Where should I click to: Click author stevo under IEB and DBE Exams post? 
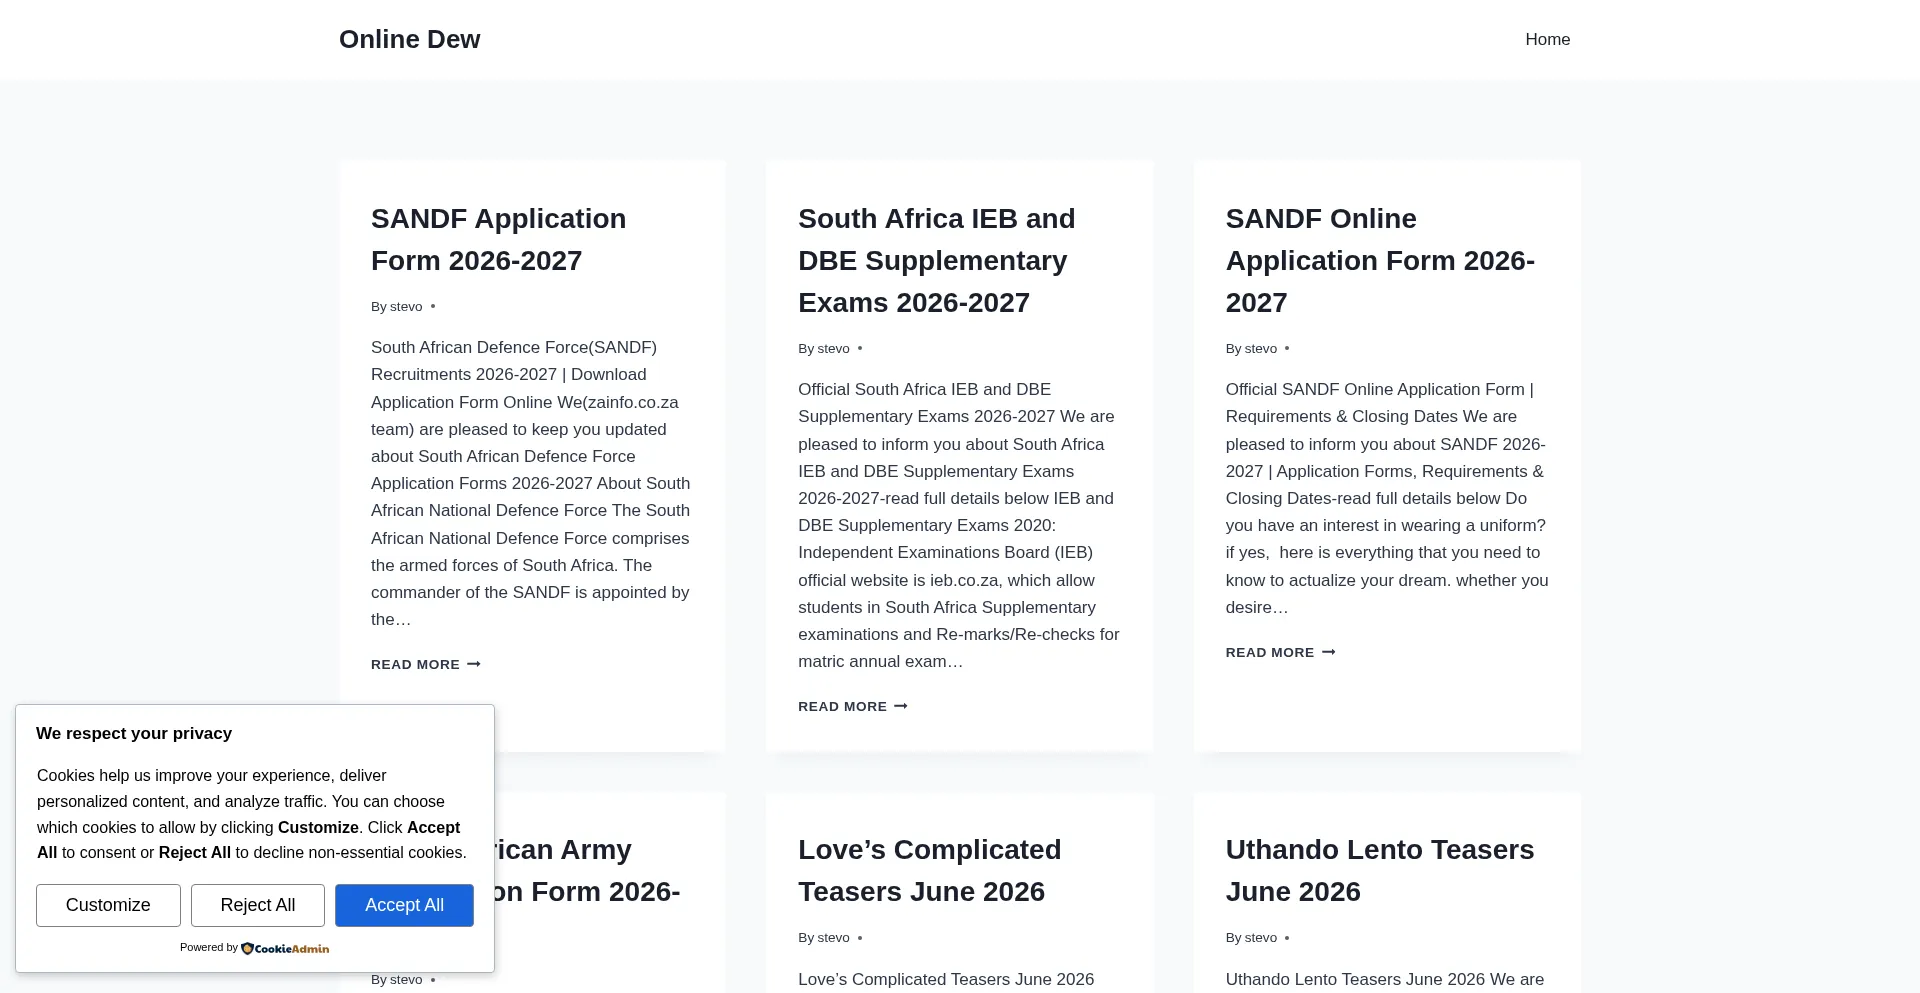(833, 349)
